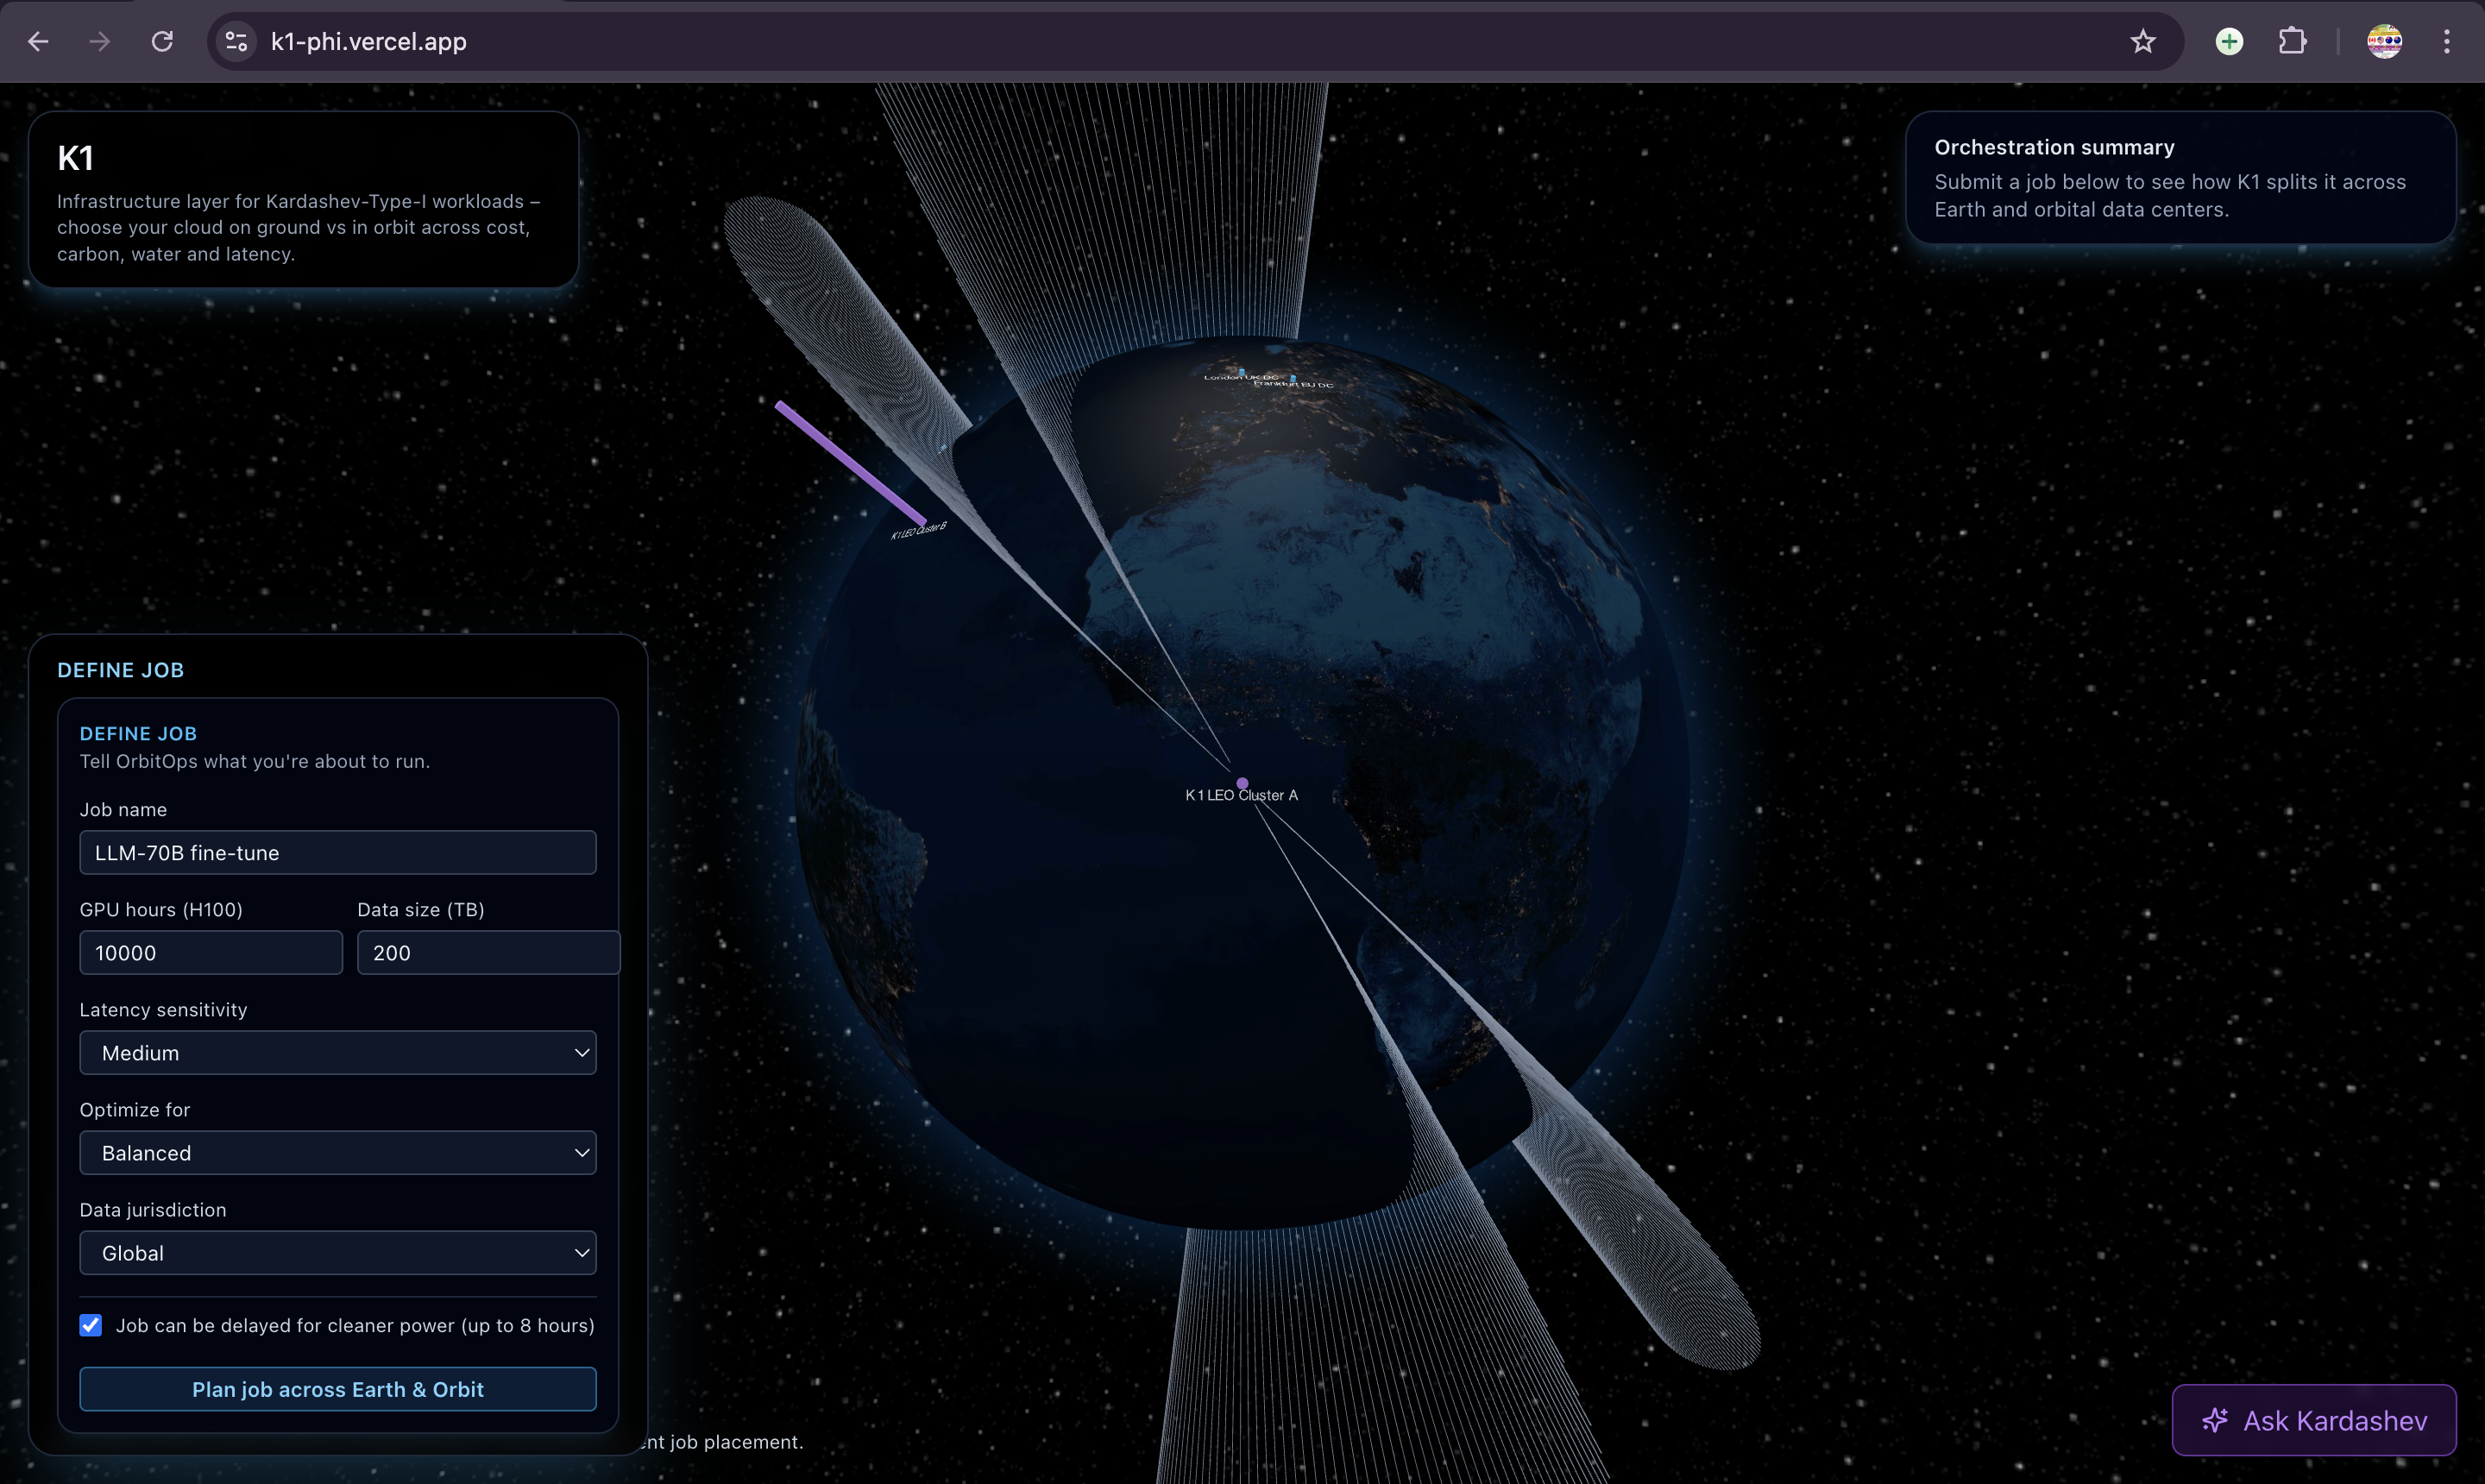Focus the GPU hours (H100) field

click(x=210, y=952)
